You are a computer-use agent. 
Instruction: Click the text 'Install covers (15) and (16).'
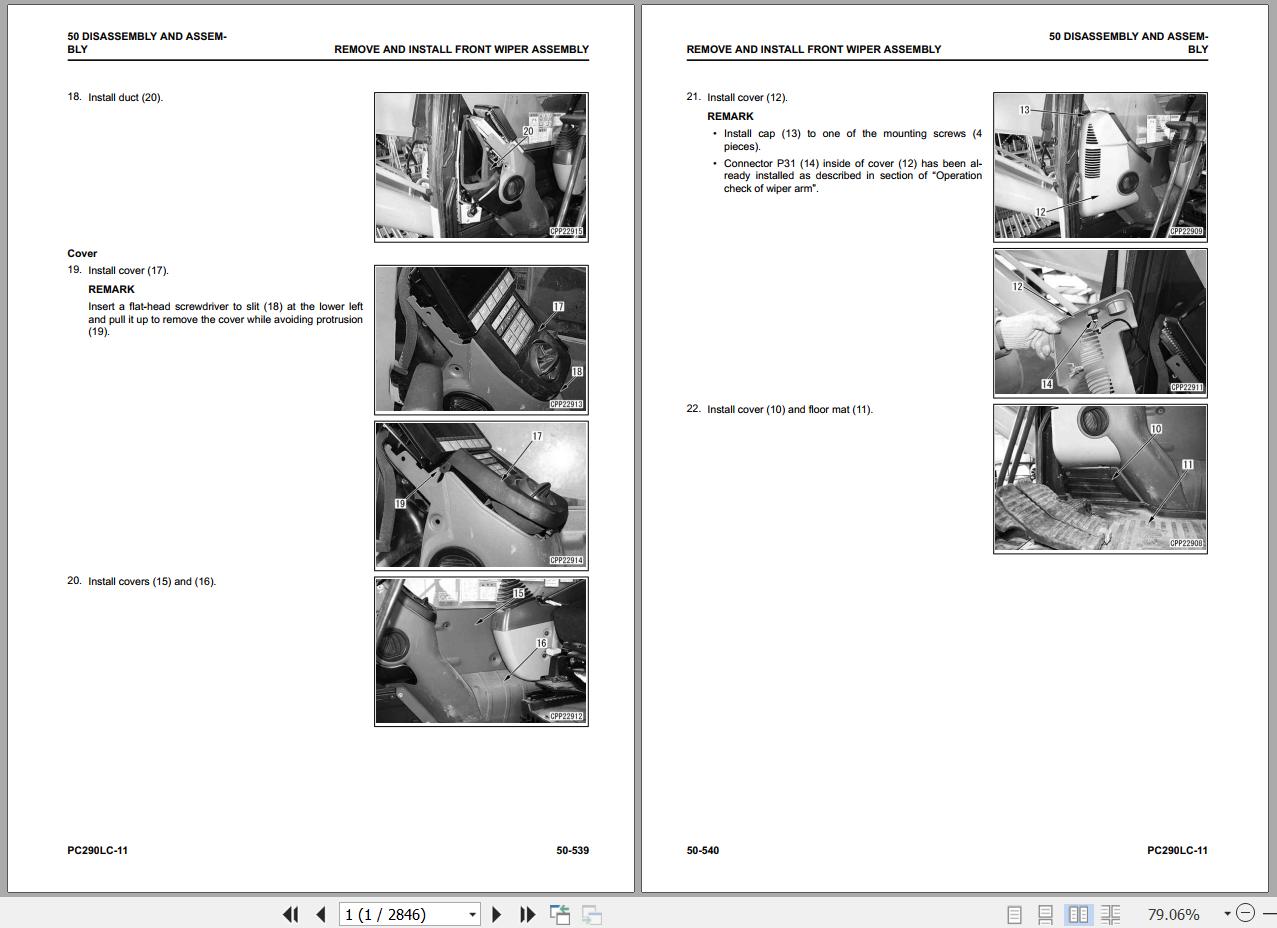coord(152,581)
